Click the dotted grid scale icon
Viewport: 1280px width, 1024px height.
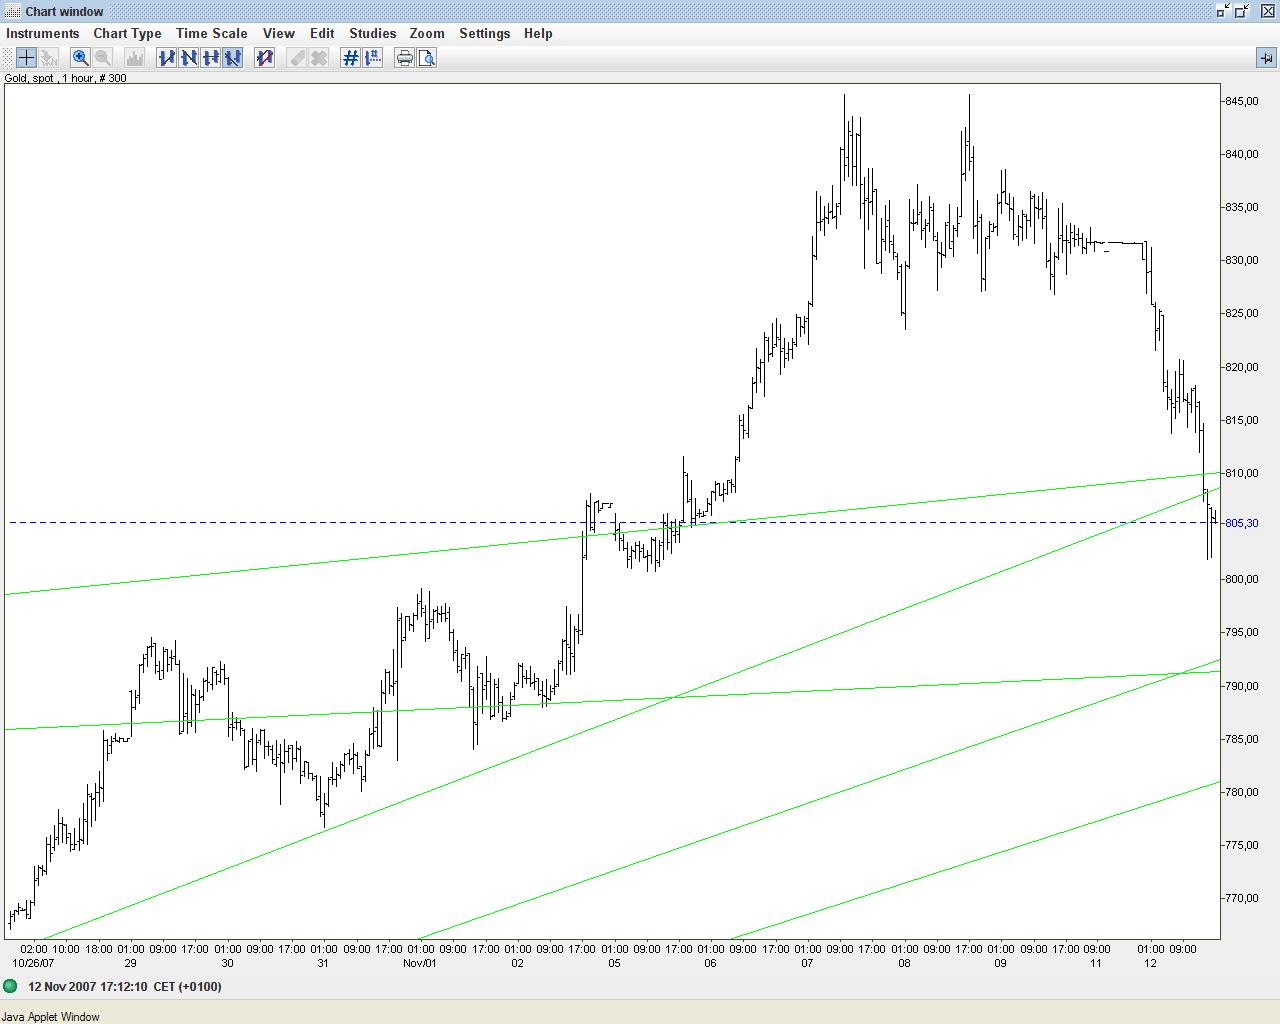point(373,58)
